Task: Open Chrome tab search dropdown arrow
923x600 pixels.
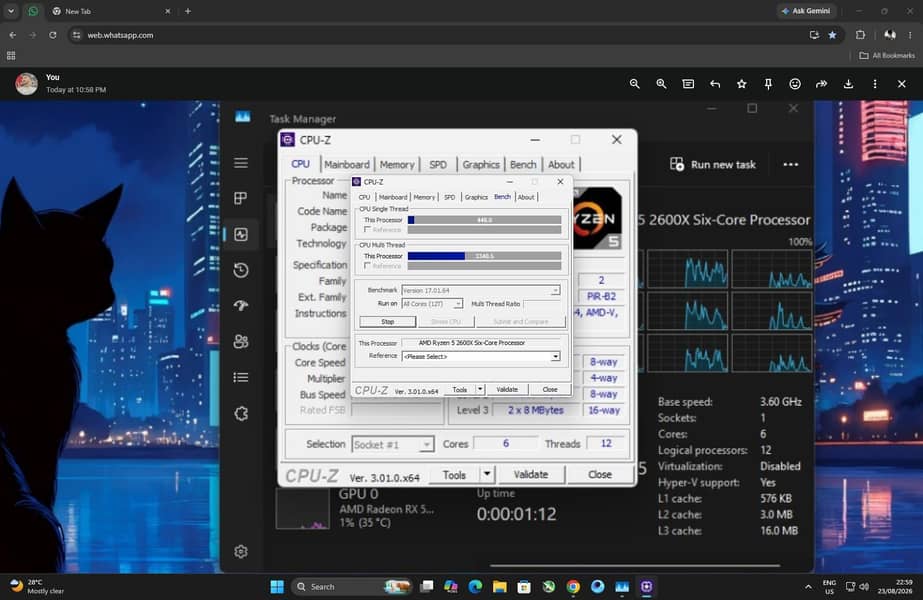Action: coord(11,11)
